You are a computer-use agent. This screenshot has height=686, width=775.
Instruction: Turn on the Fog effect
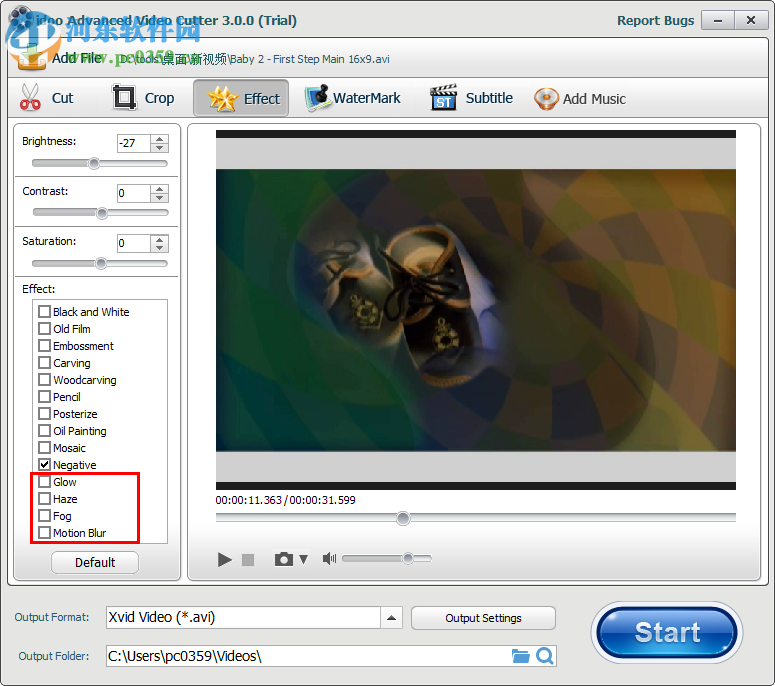(x=44, y=515)
